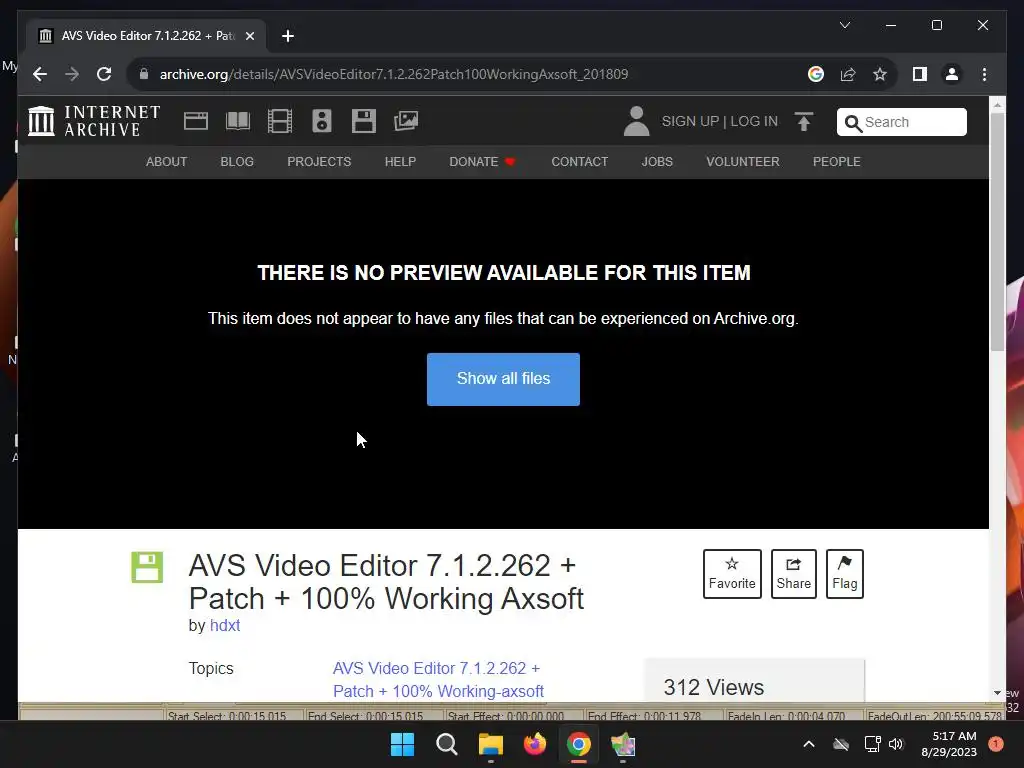Open the Audio speaker icon
Screen dimensions: 1024x768
click(x=322, y=121)
